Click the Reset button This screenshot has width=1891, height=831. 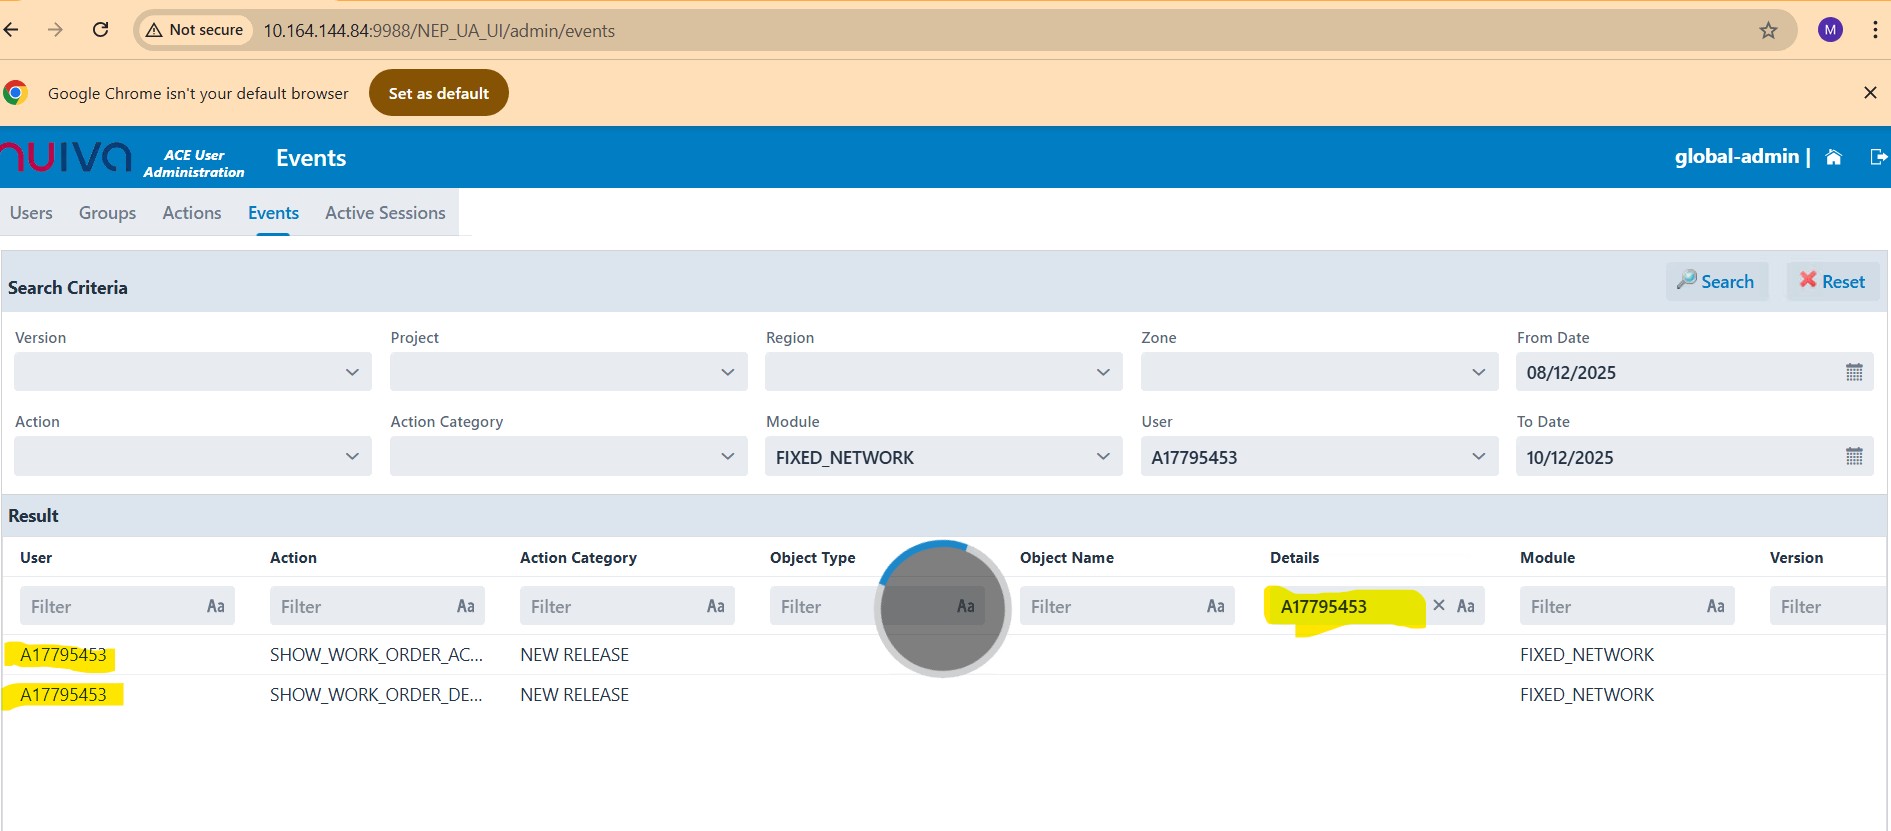coord(1832,282)
